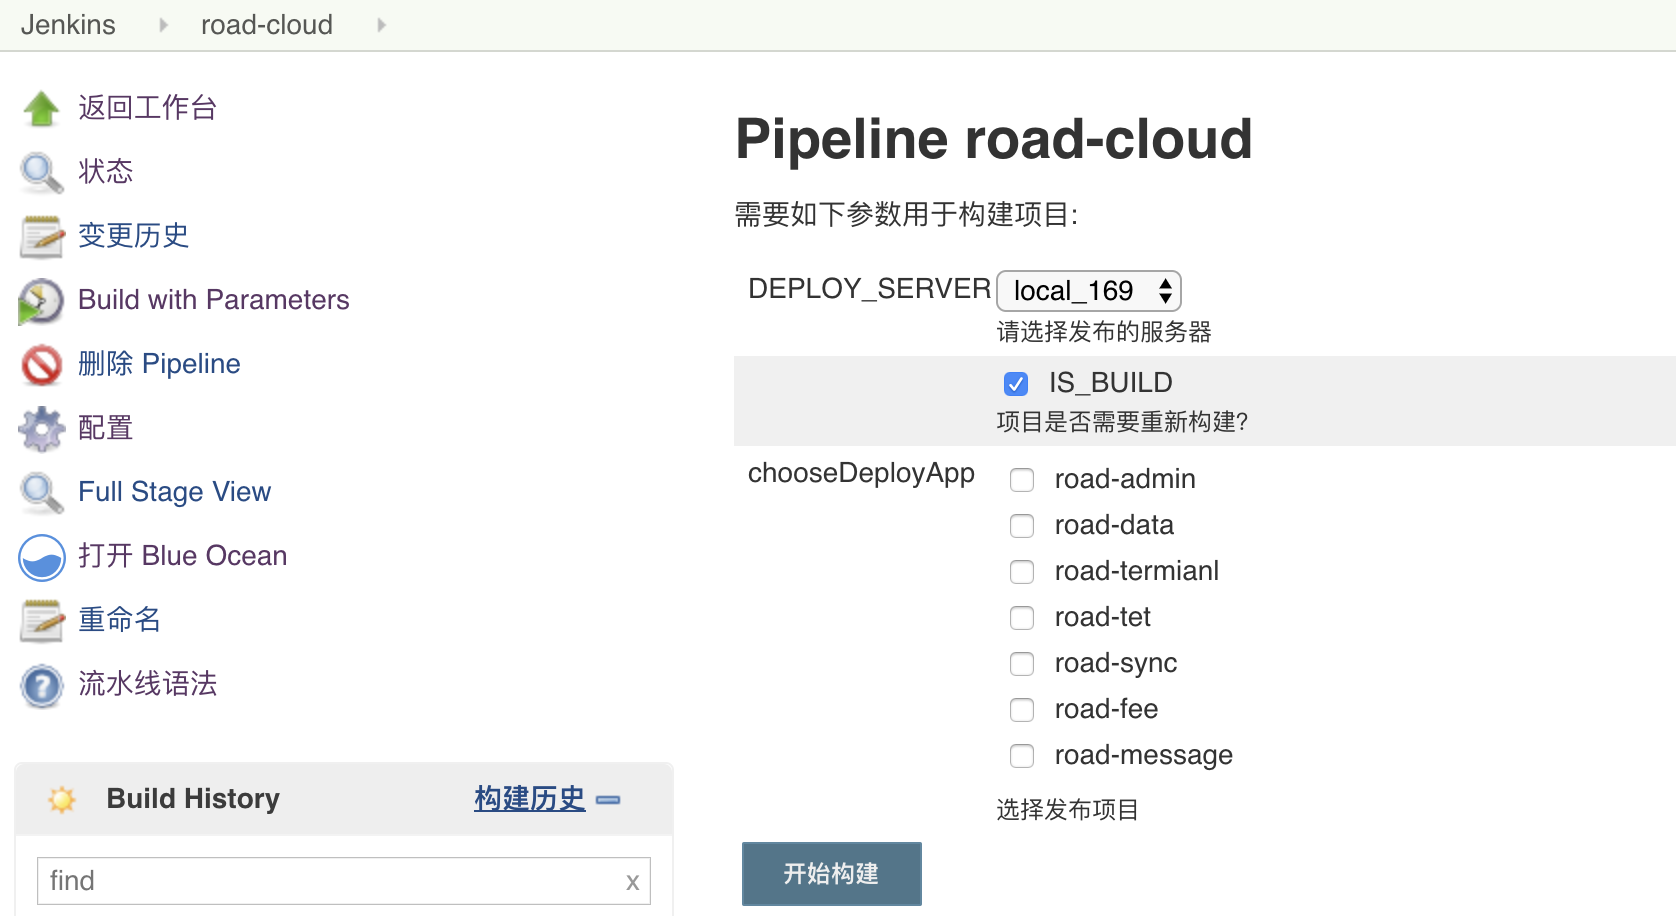Collapse Build History with the minus icon
Screen dimensions: 1676x916
coord(608,800)
